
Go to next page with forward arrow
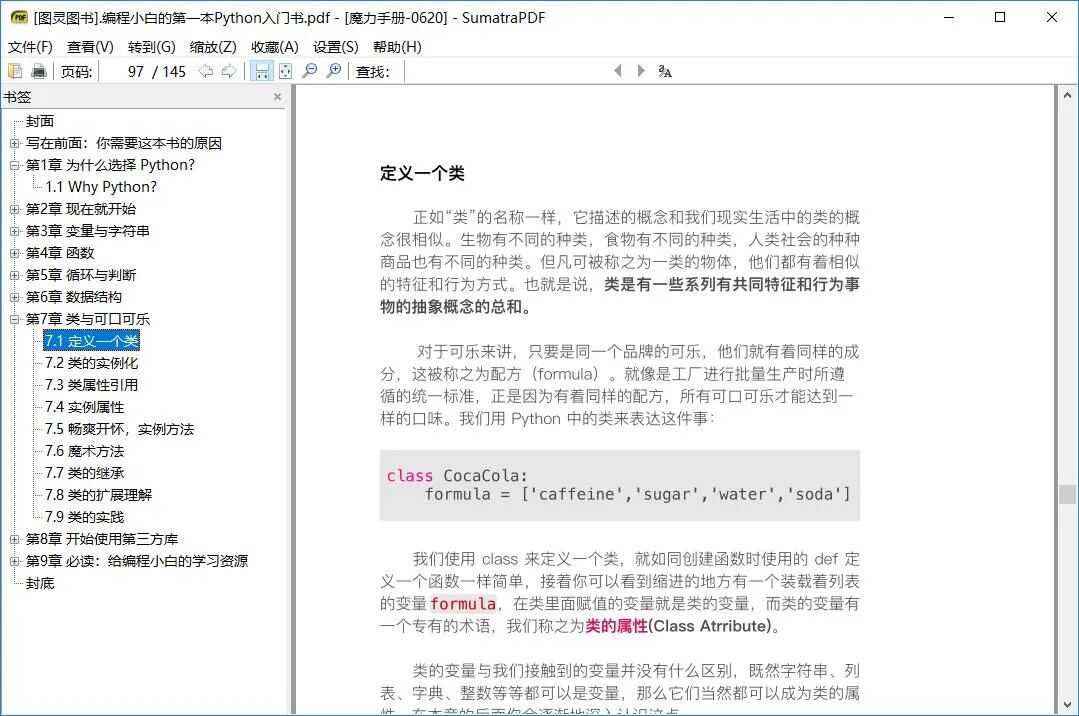point(229,70)
